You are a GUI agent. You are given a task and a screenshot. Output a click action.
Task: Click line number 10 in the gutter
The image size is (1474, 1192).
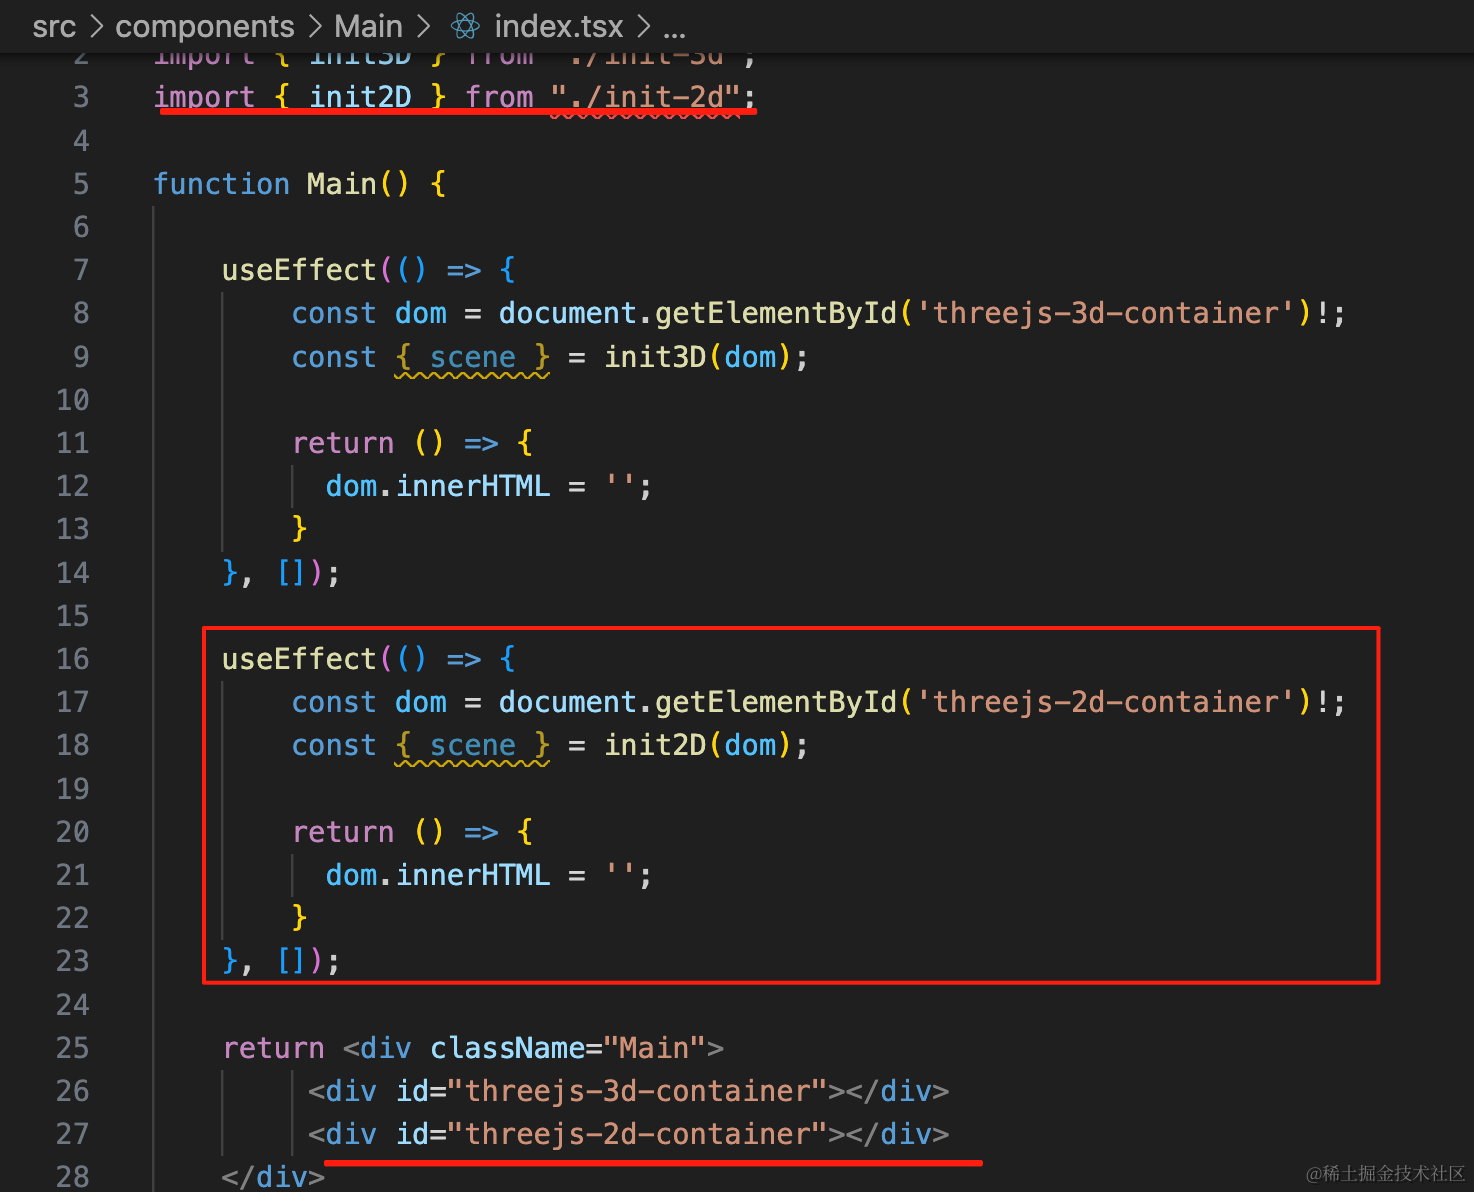(73, 400)
